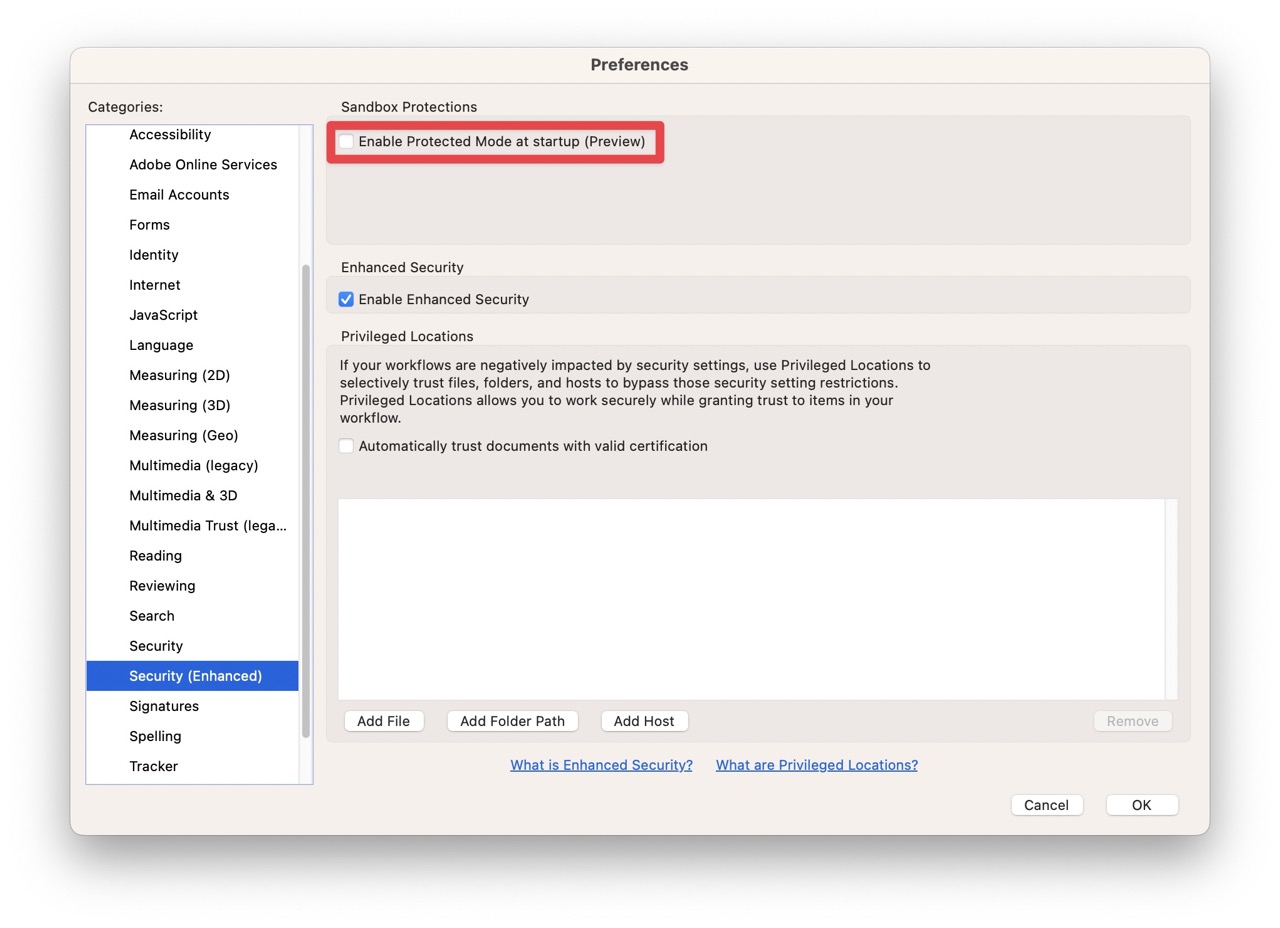
Task: Select the Reviewing category
Action: pyautogui.click(x=162, y=585)
